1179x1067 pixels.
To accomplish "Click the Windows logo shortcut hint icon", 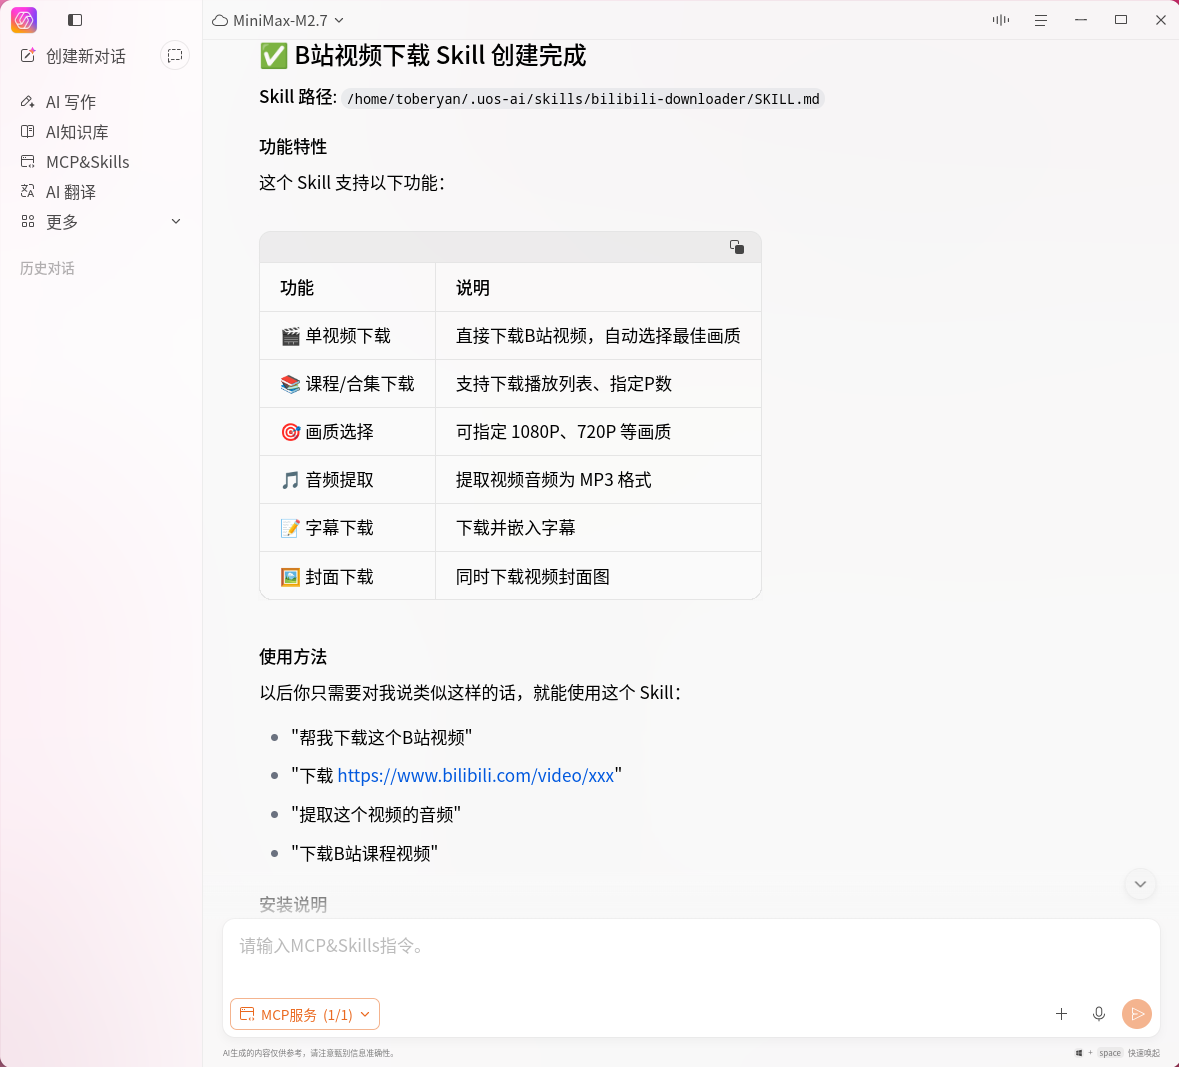I will tap(1079, 1053).
